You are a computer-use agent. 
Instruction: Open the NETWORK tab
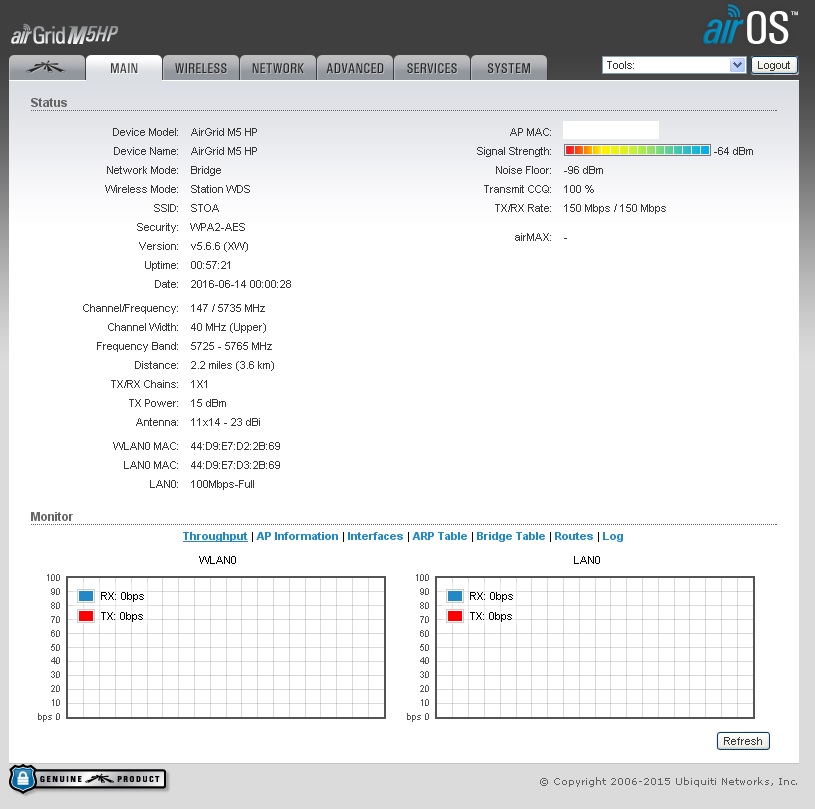click(278, 68)
